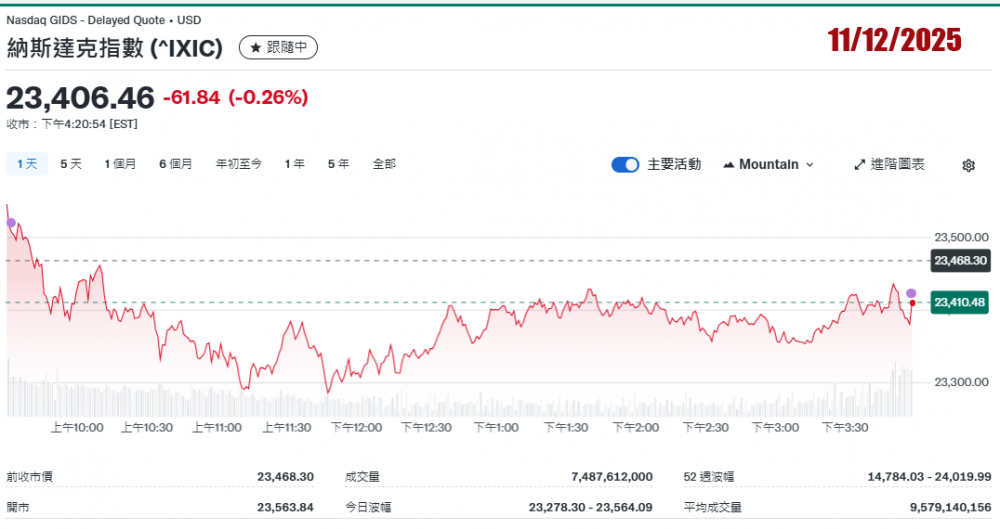
Task: Switch to 1個月 range
Action: (120, 164)
